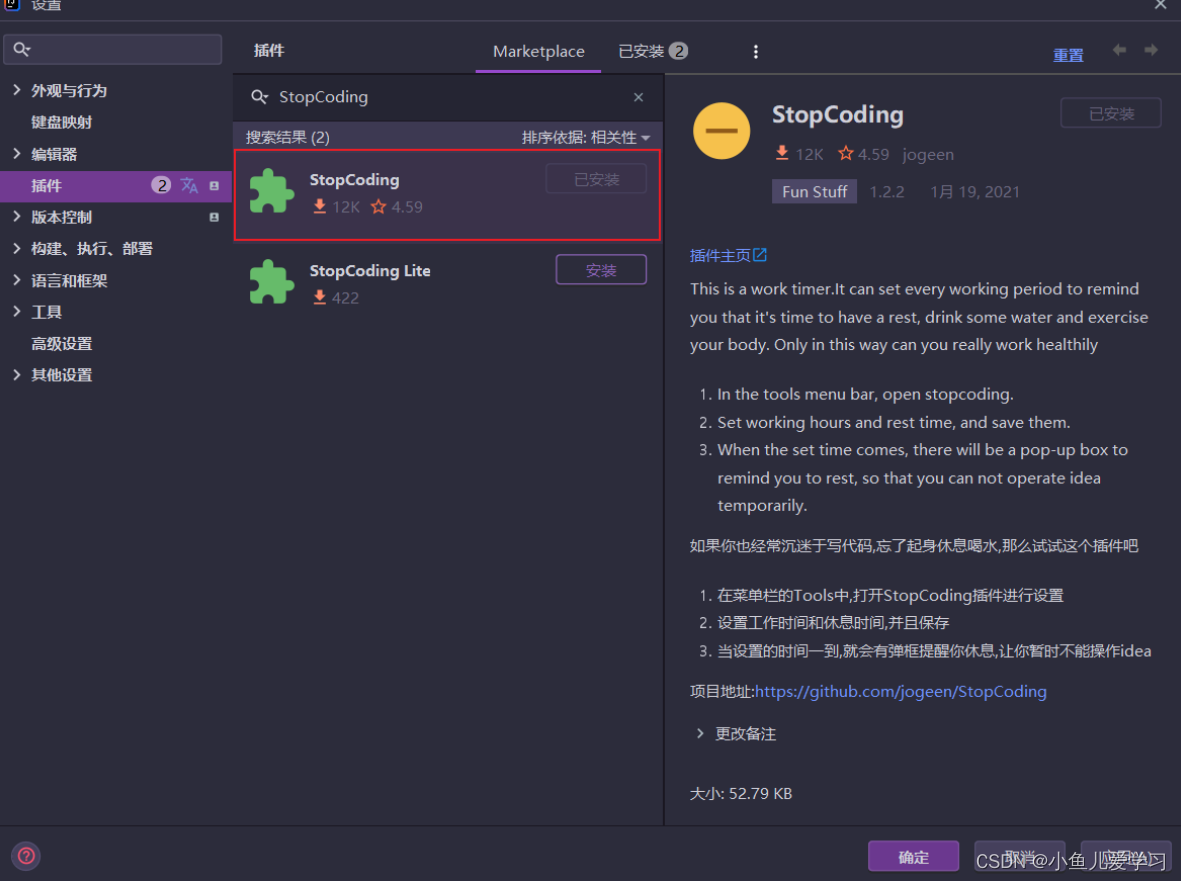Click the external link icon beside plugin homepage
Screen dimensions: 1181x881
click(760, 255)
